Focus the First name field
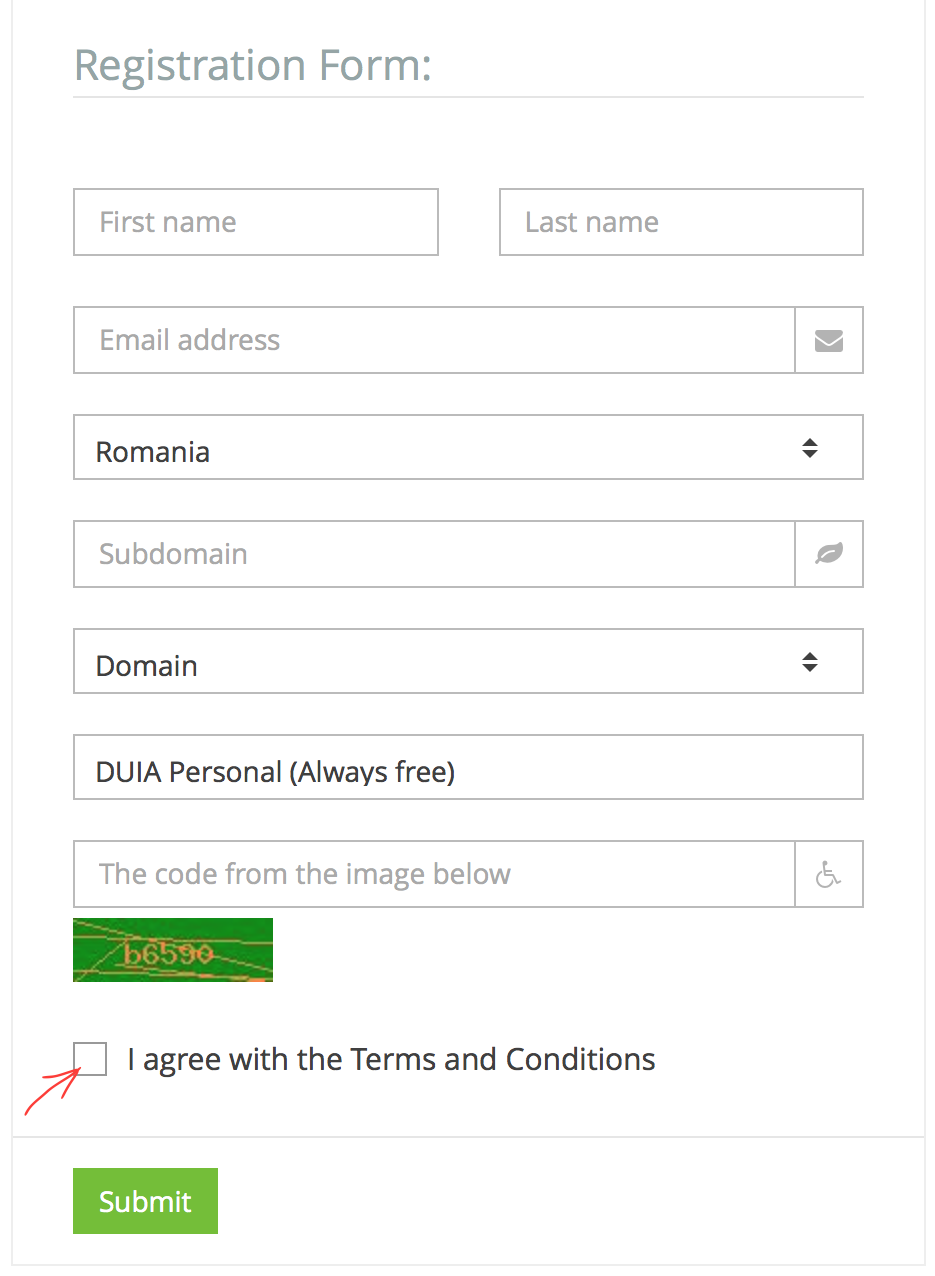Image resolution: width=935 pixels, height=1276 pixels. point(256,222)
